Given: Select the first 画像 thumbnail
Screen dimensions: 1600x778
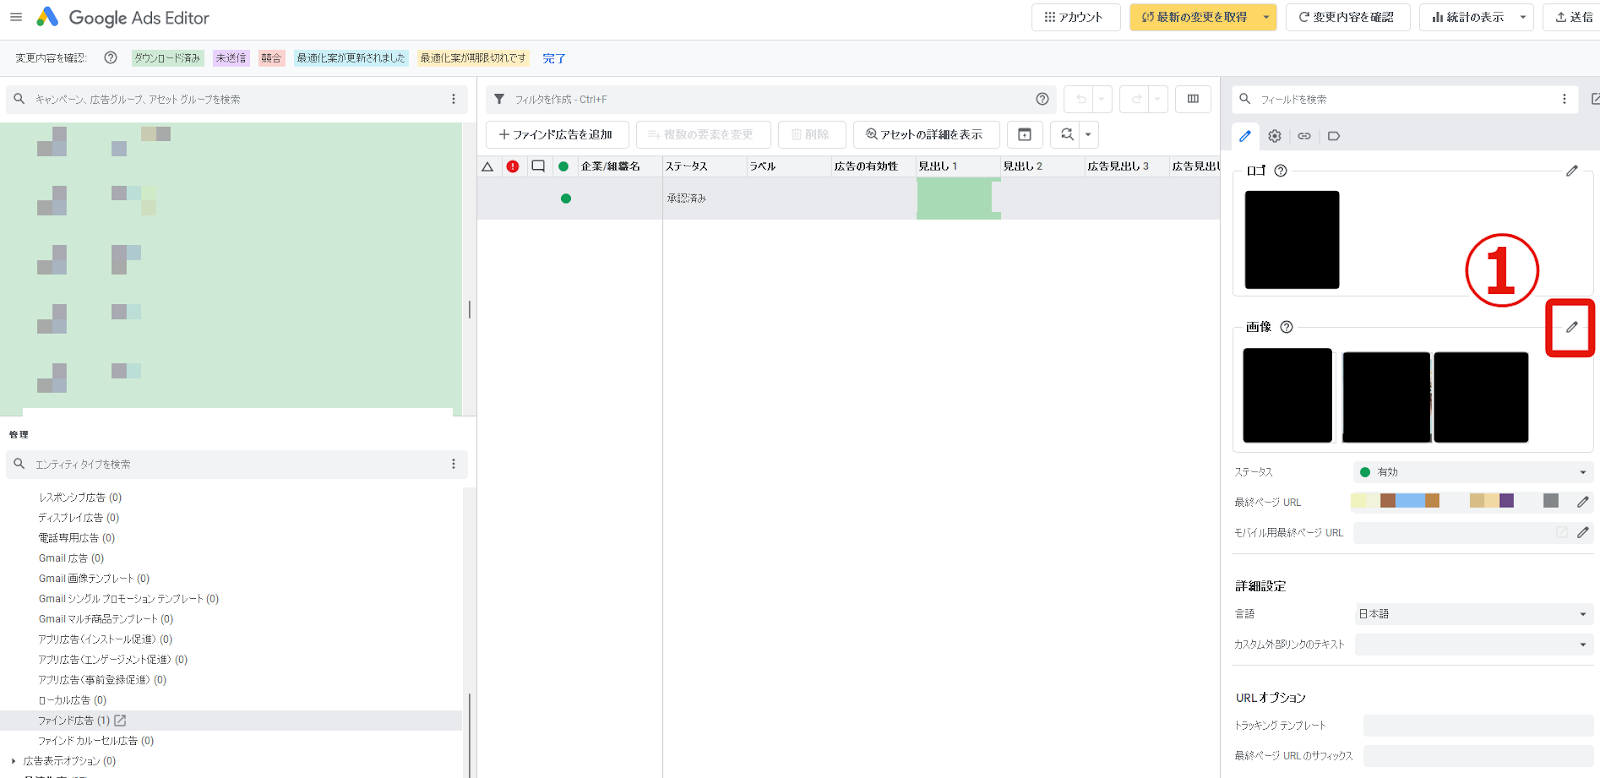Looking at the screenshot, I should tap(1287, 395).
